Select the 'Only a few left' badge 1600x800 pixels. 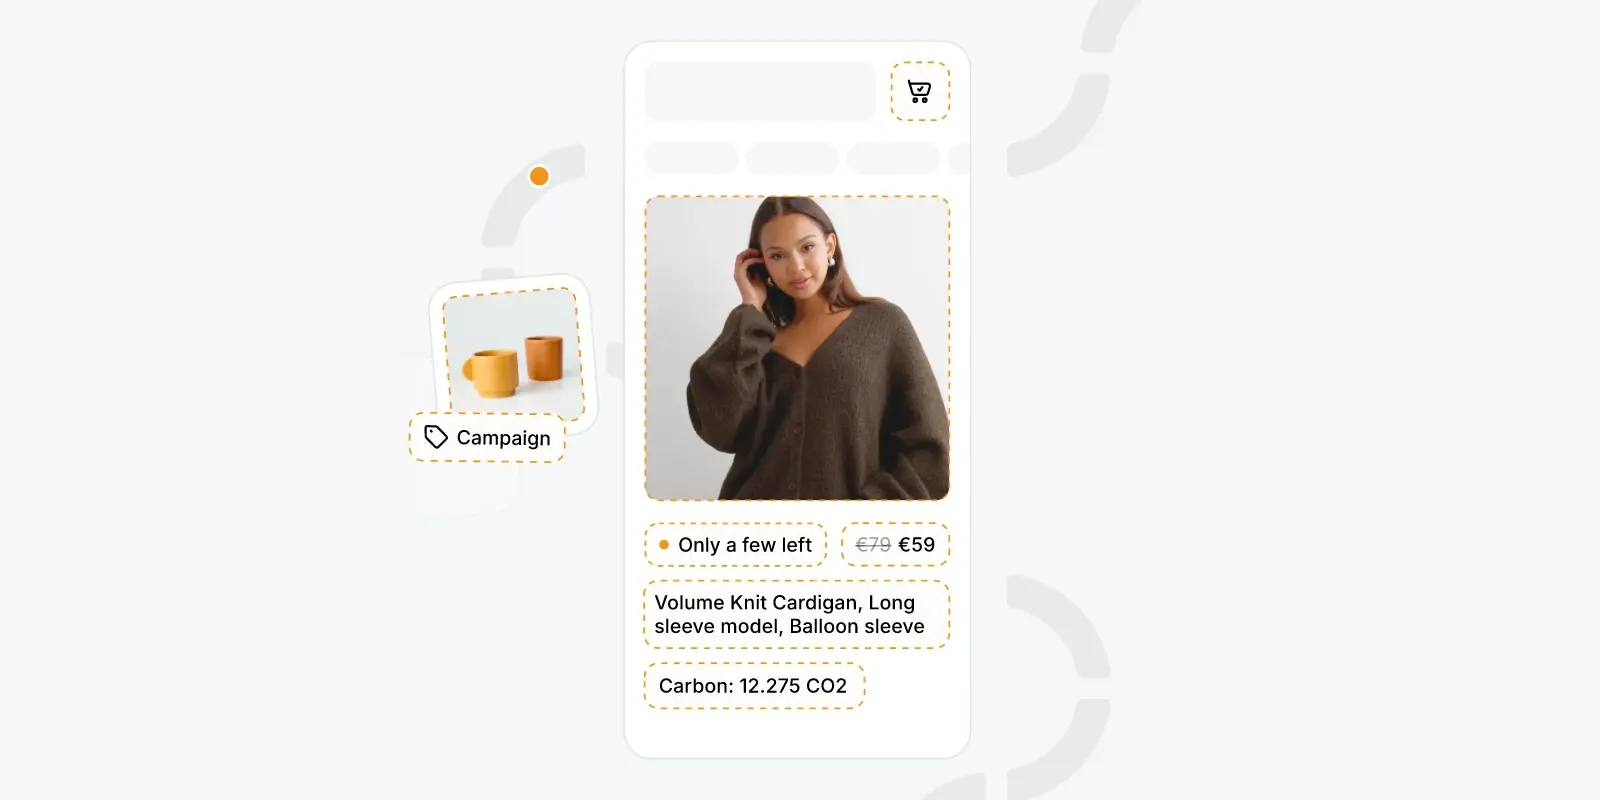735,545
